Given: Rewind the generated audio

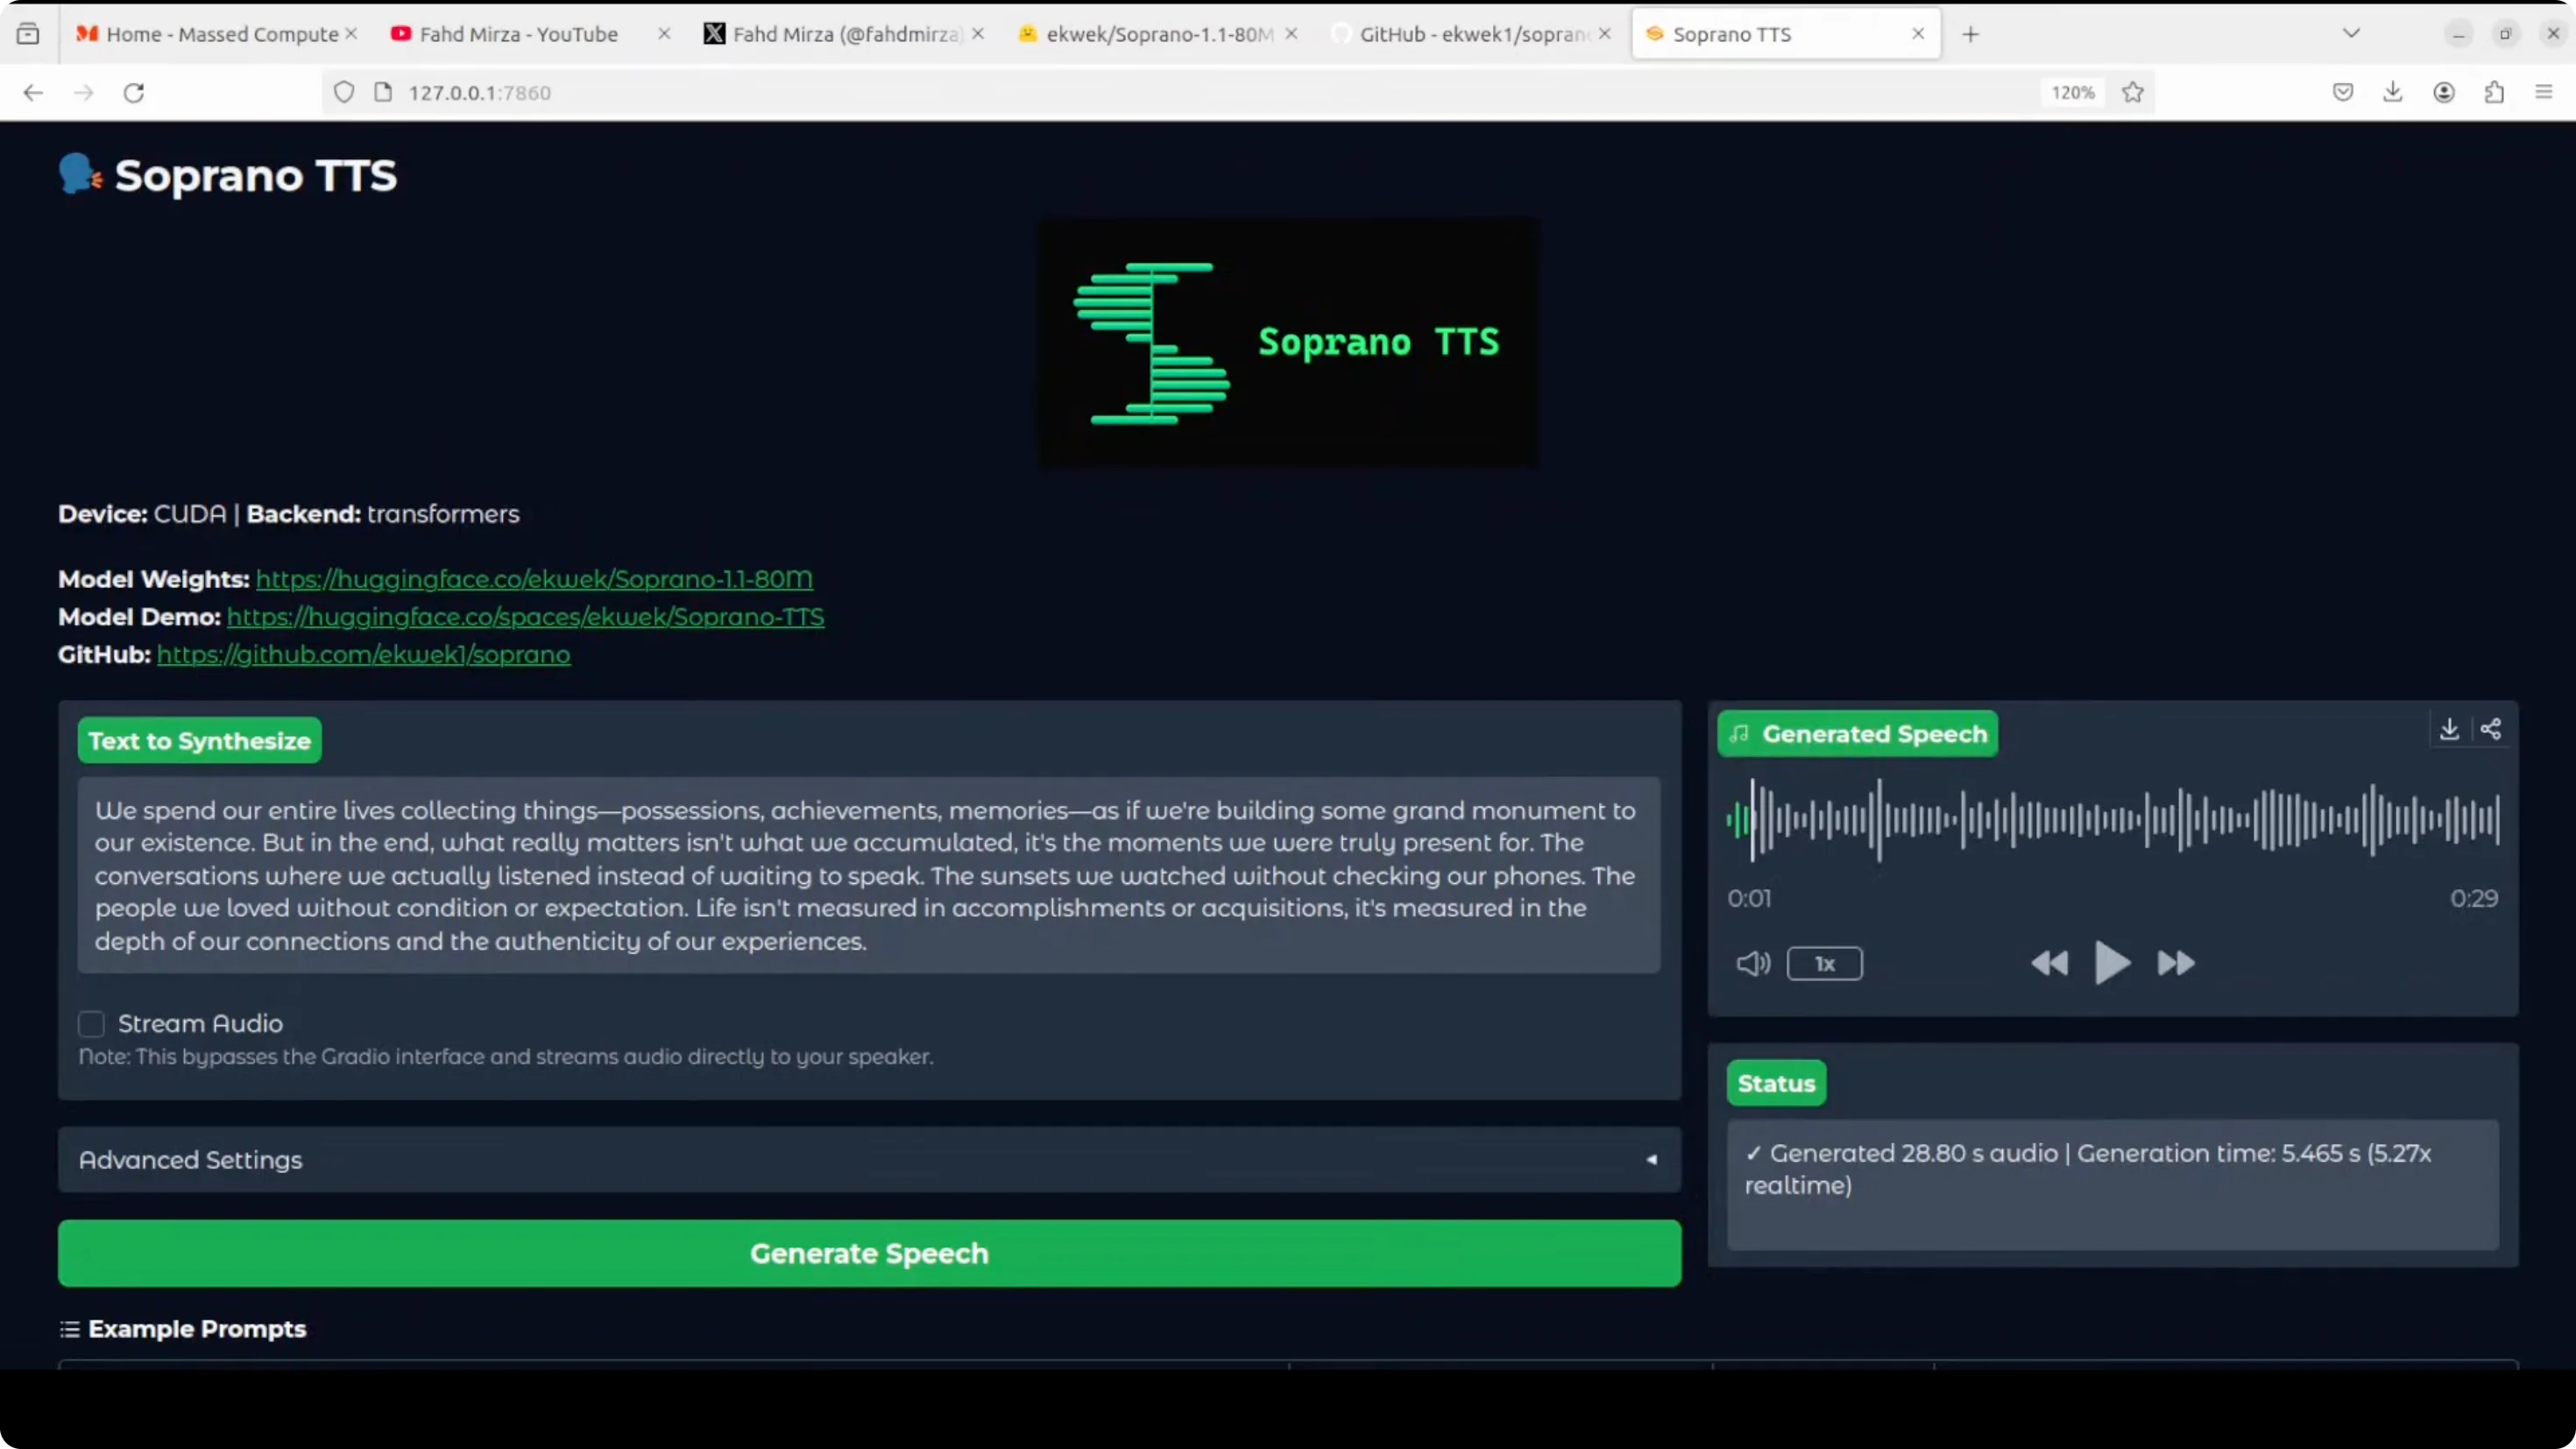Looking at the screenshot, I should pos(2049,964).
